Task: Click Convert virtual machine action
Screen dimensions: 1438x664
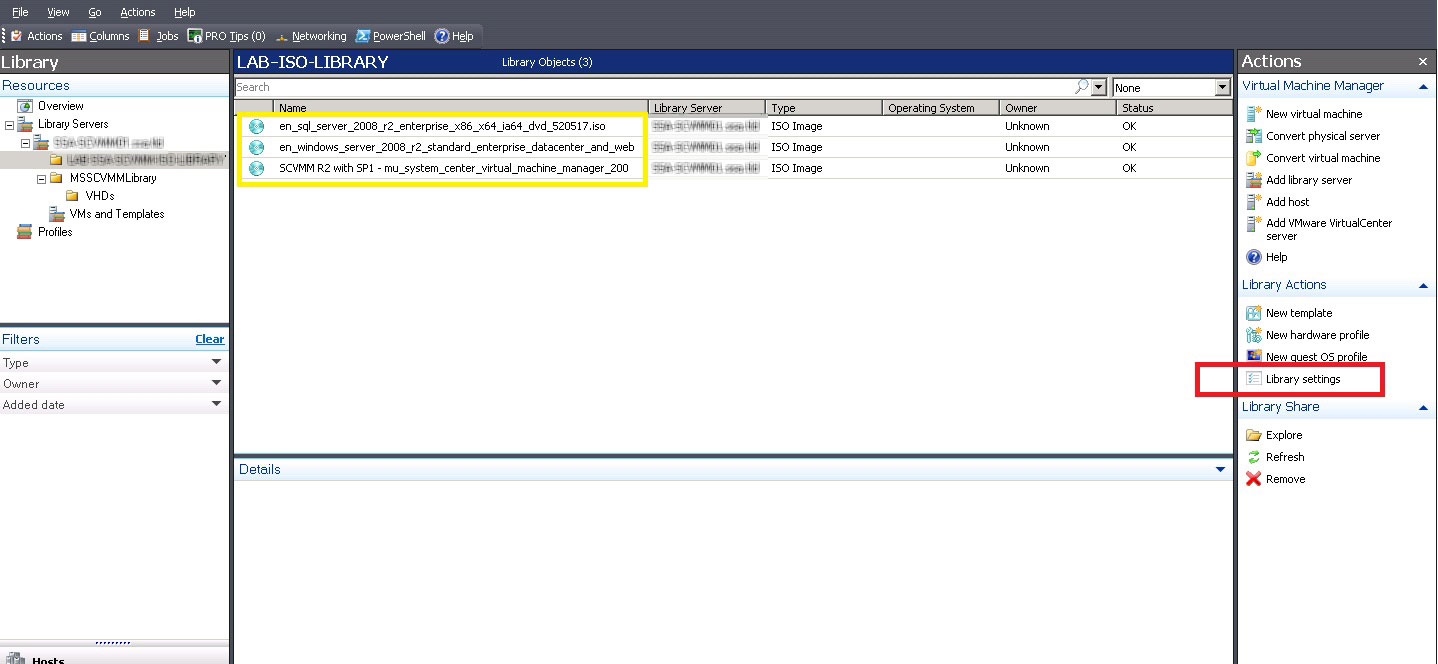Action: click(x=1323, y=158)
